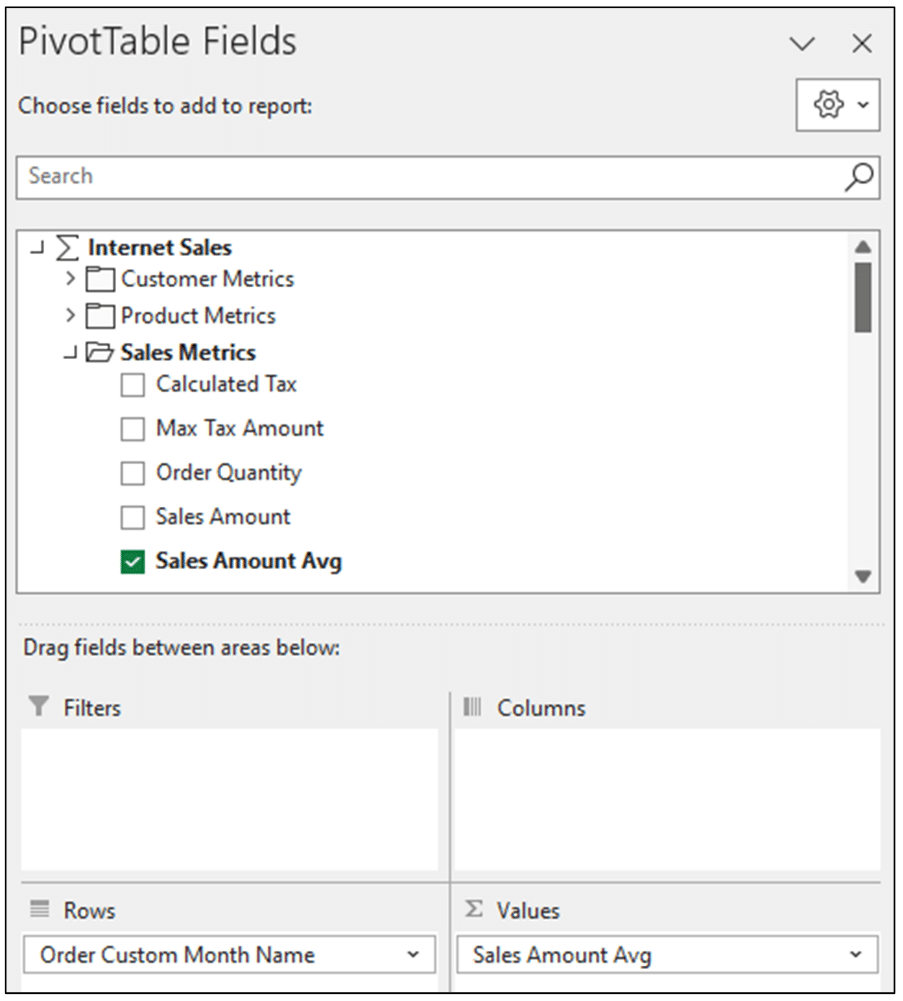Click the Product Metrics folder icon
The width and height of the screenshot is (903, 1001).
tap(100, 315)
